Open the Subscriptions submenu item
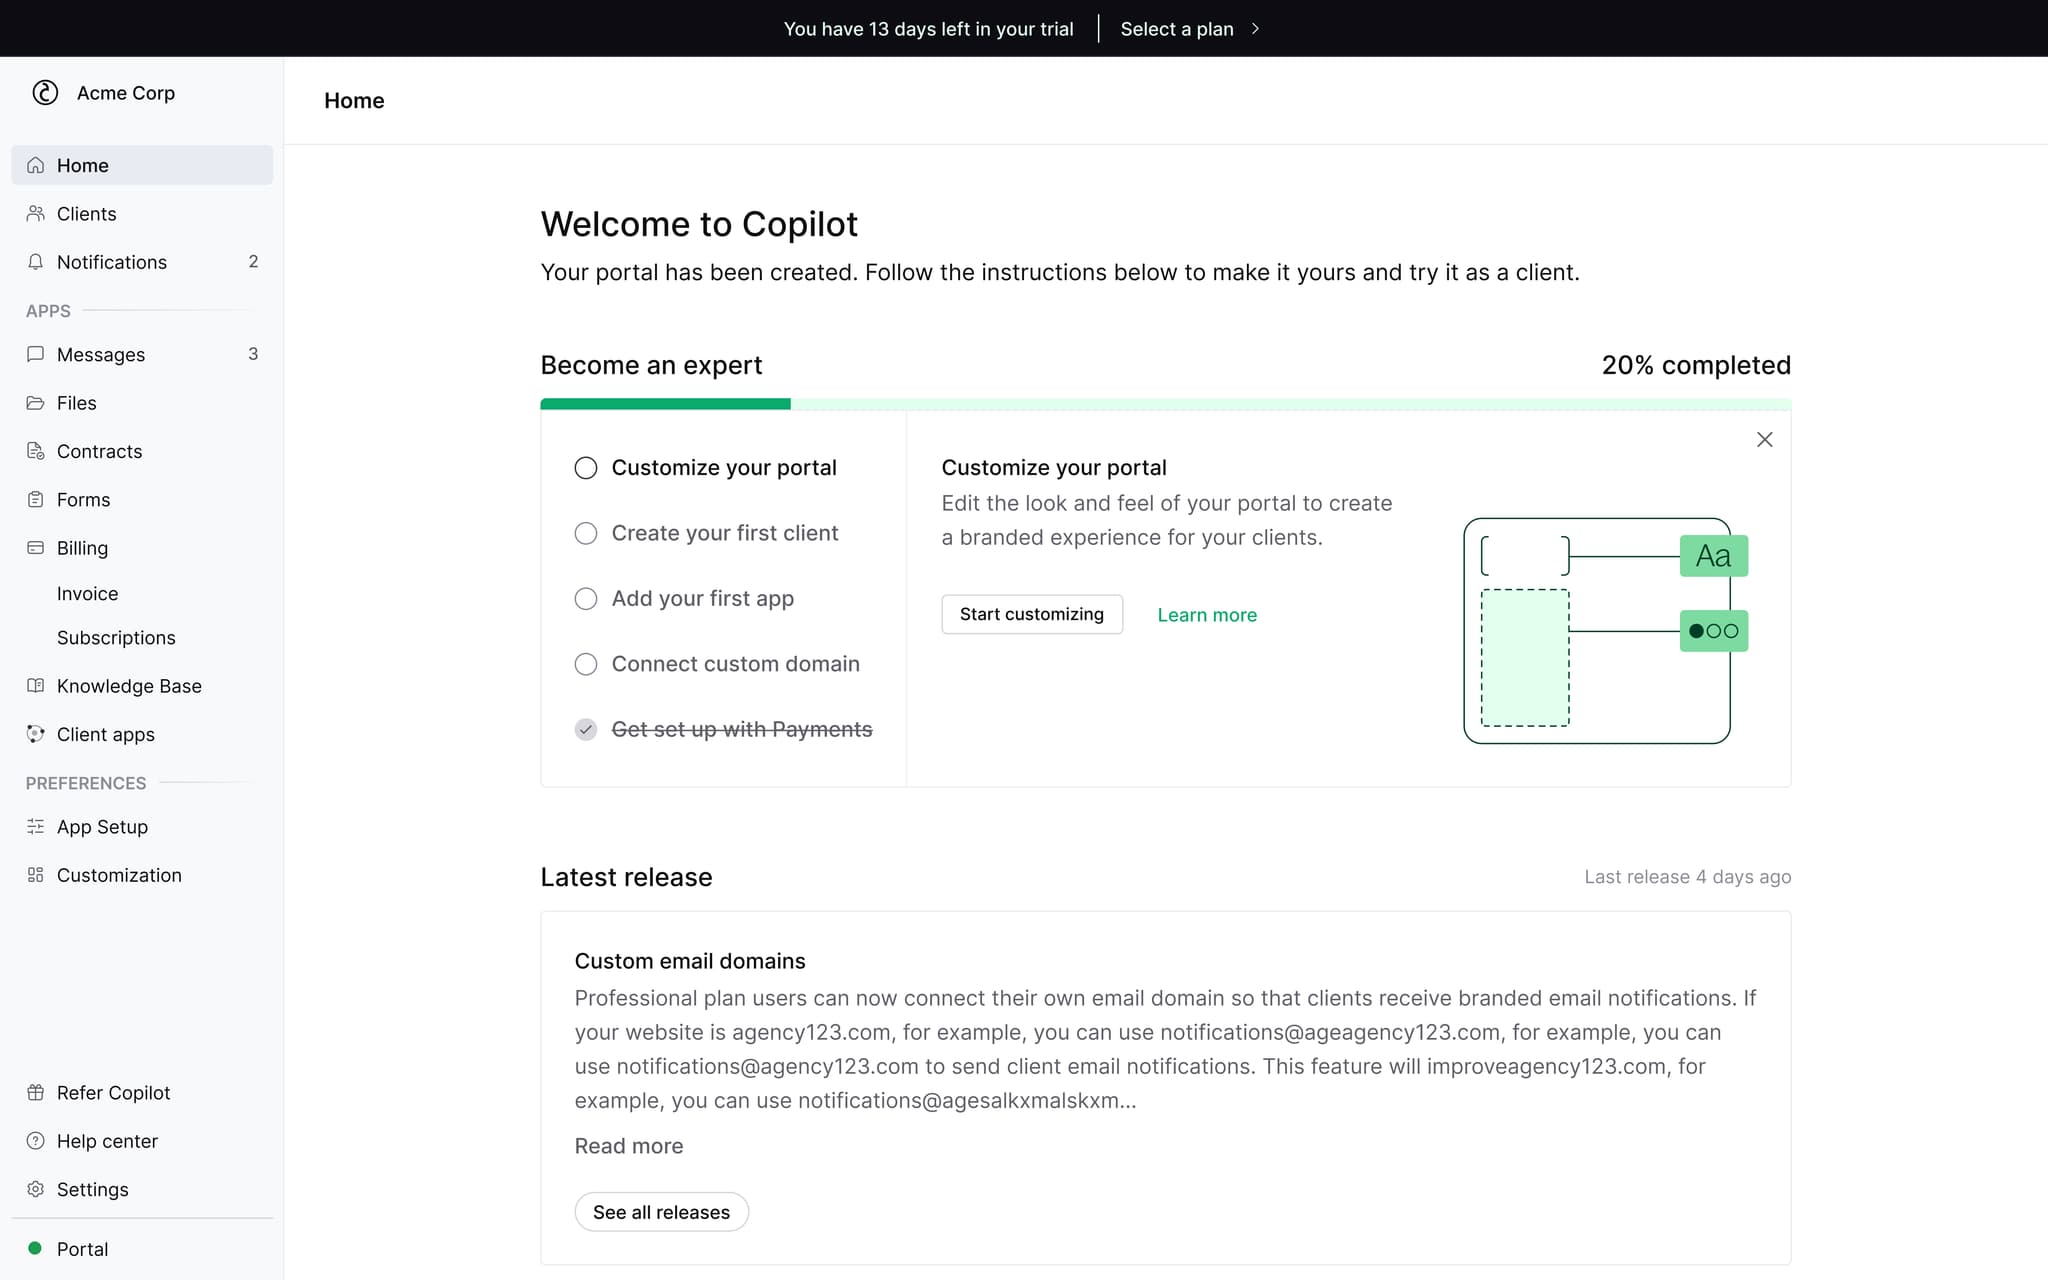The width and height of the screenshot is (2048, 1280). (116, 638)
